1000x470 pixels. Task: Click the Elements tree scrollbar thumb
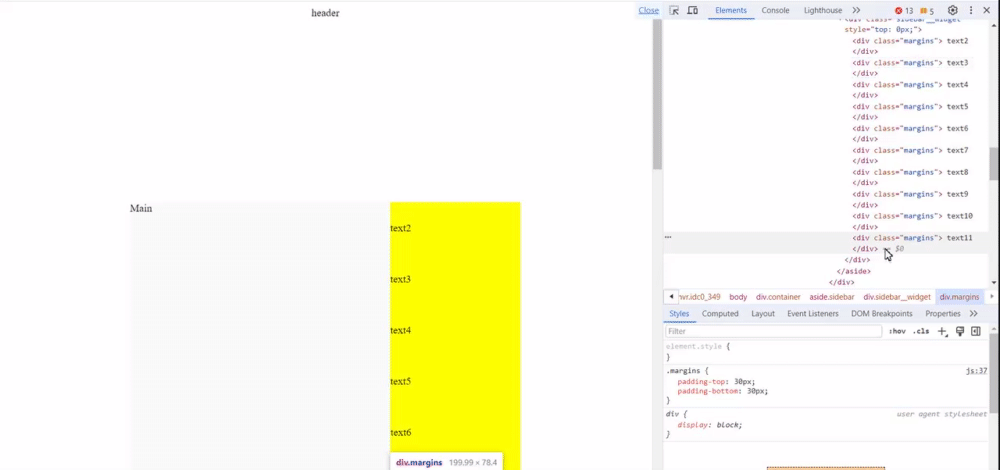pyautogui.click(x=994, y=163)
